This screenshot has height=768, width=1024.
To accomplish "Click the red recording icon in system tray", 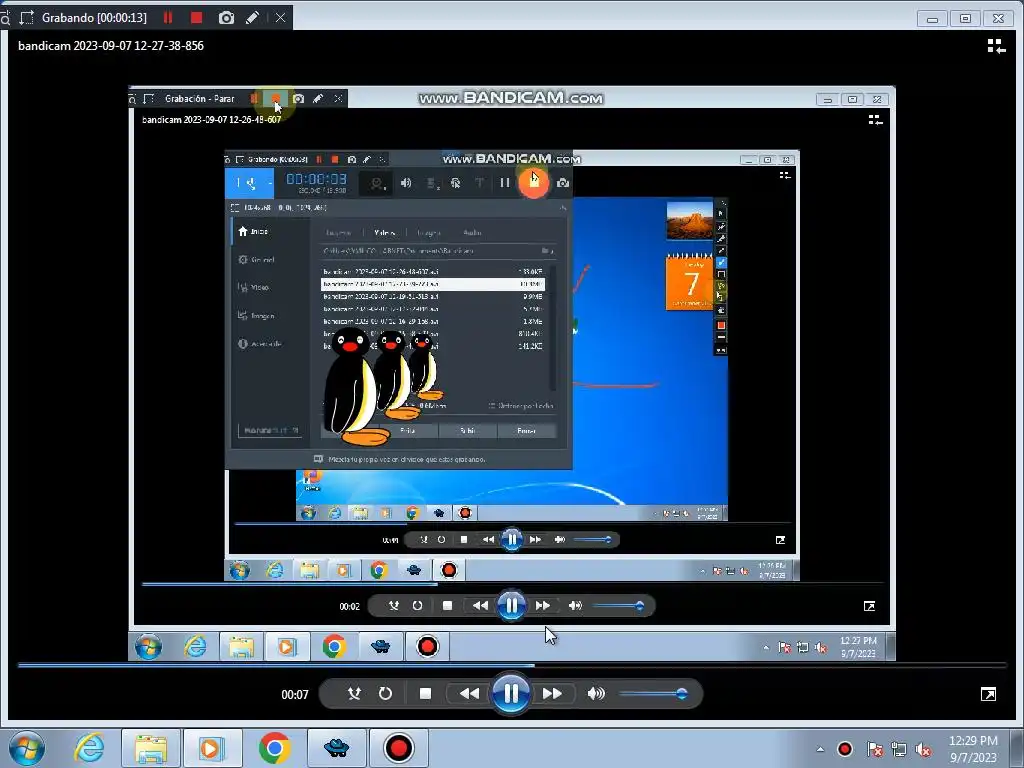I will tap(845, 749).
